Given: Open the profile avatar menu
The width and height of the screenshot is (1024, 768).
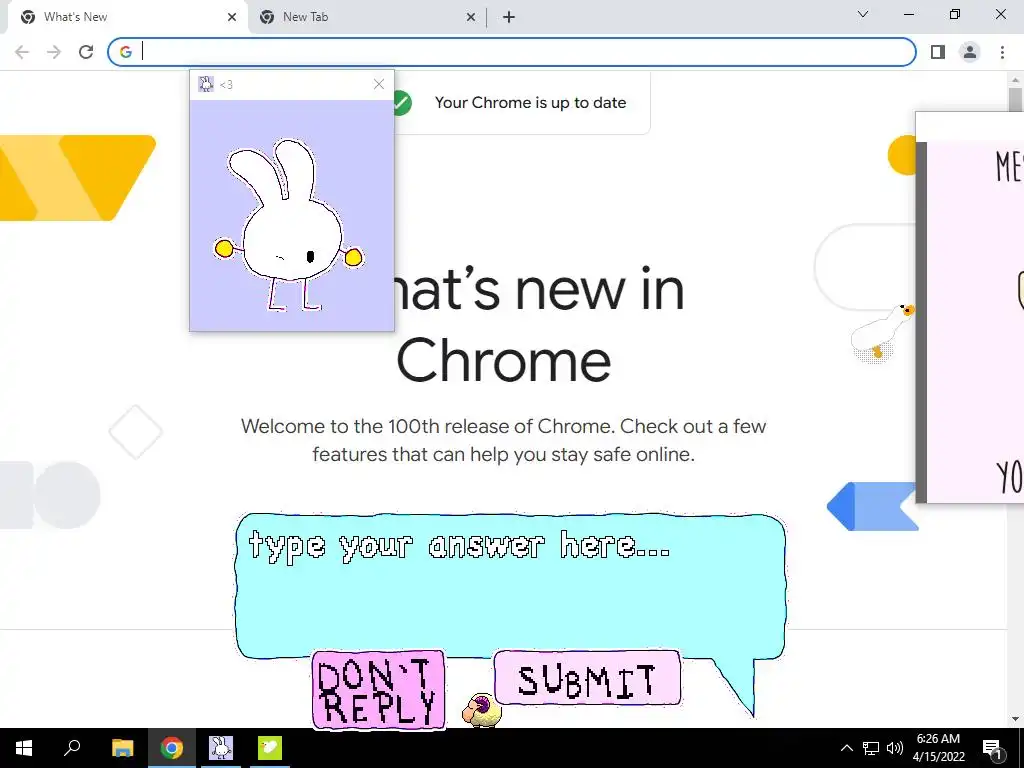Looking at the screenshot, I should [970, 52].
